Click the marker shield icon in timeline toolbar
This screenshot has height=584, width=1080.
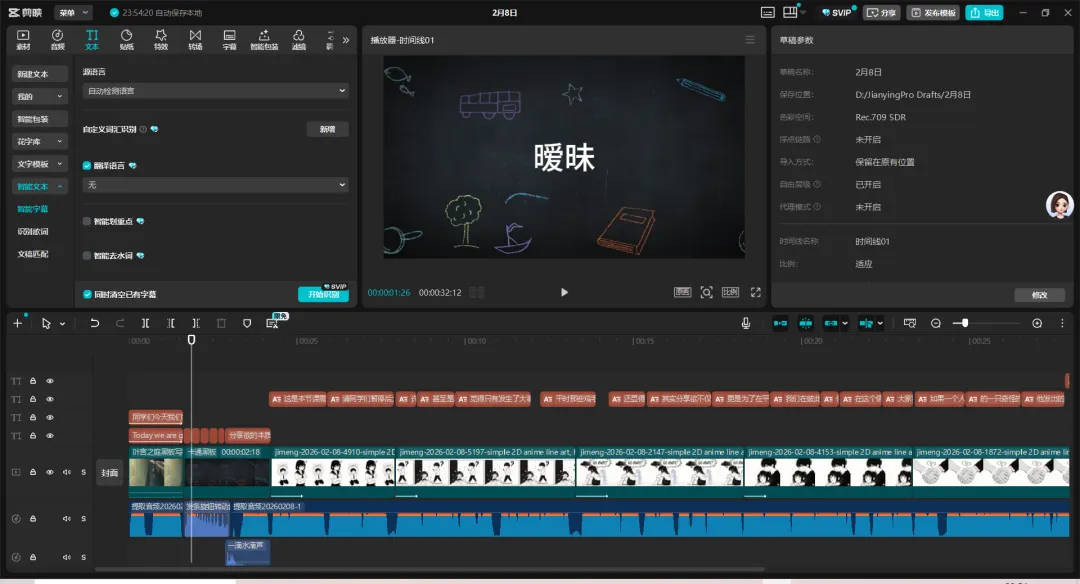tap(247, 323)
